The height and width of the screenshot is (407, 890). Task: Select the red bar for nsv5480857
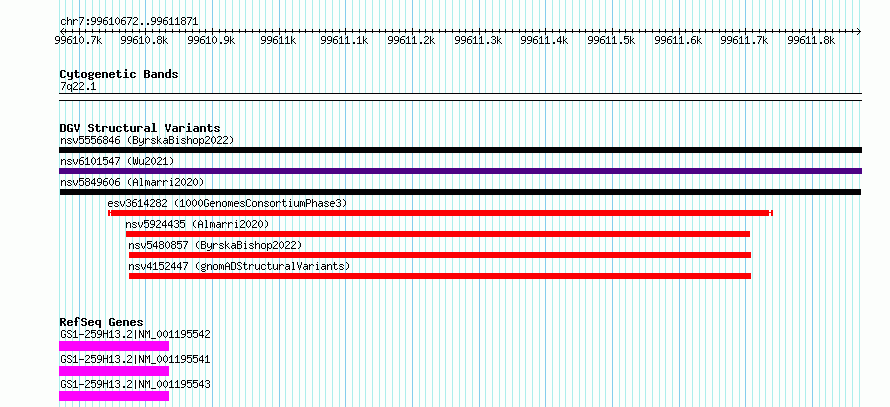click(x=440, y=255)
